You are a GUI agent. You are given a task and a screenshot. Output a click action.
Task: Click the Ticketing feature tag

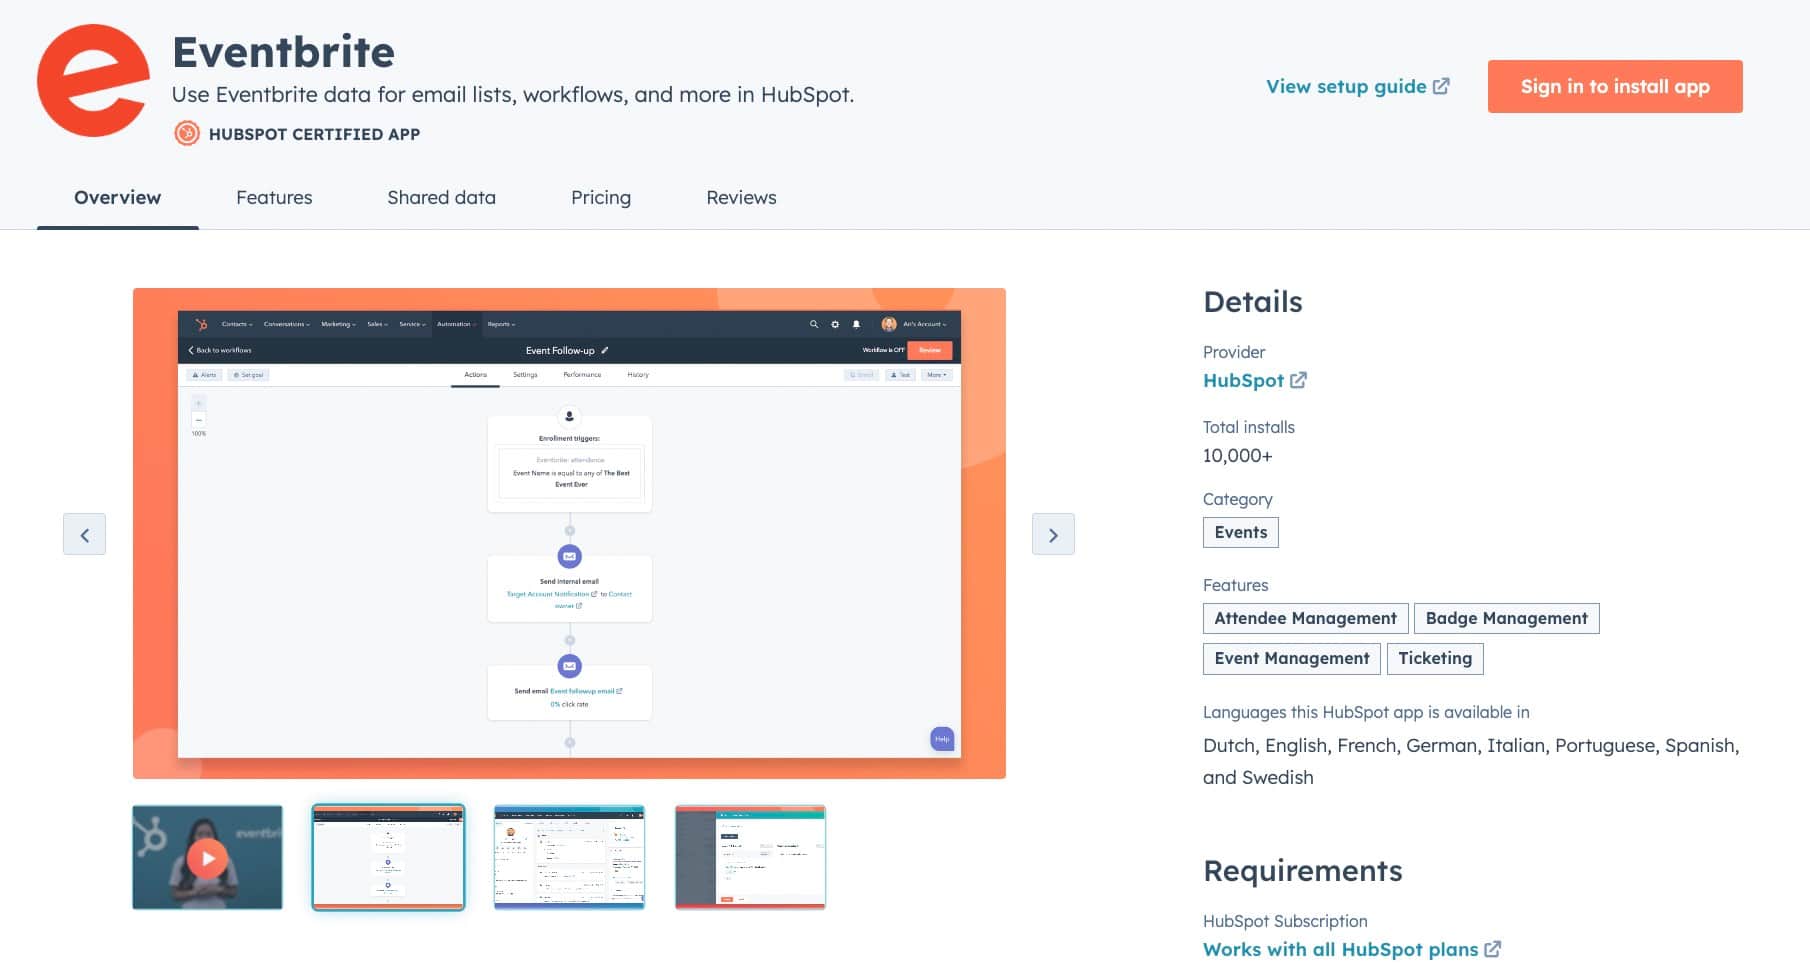(x=1435, y=658)
